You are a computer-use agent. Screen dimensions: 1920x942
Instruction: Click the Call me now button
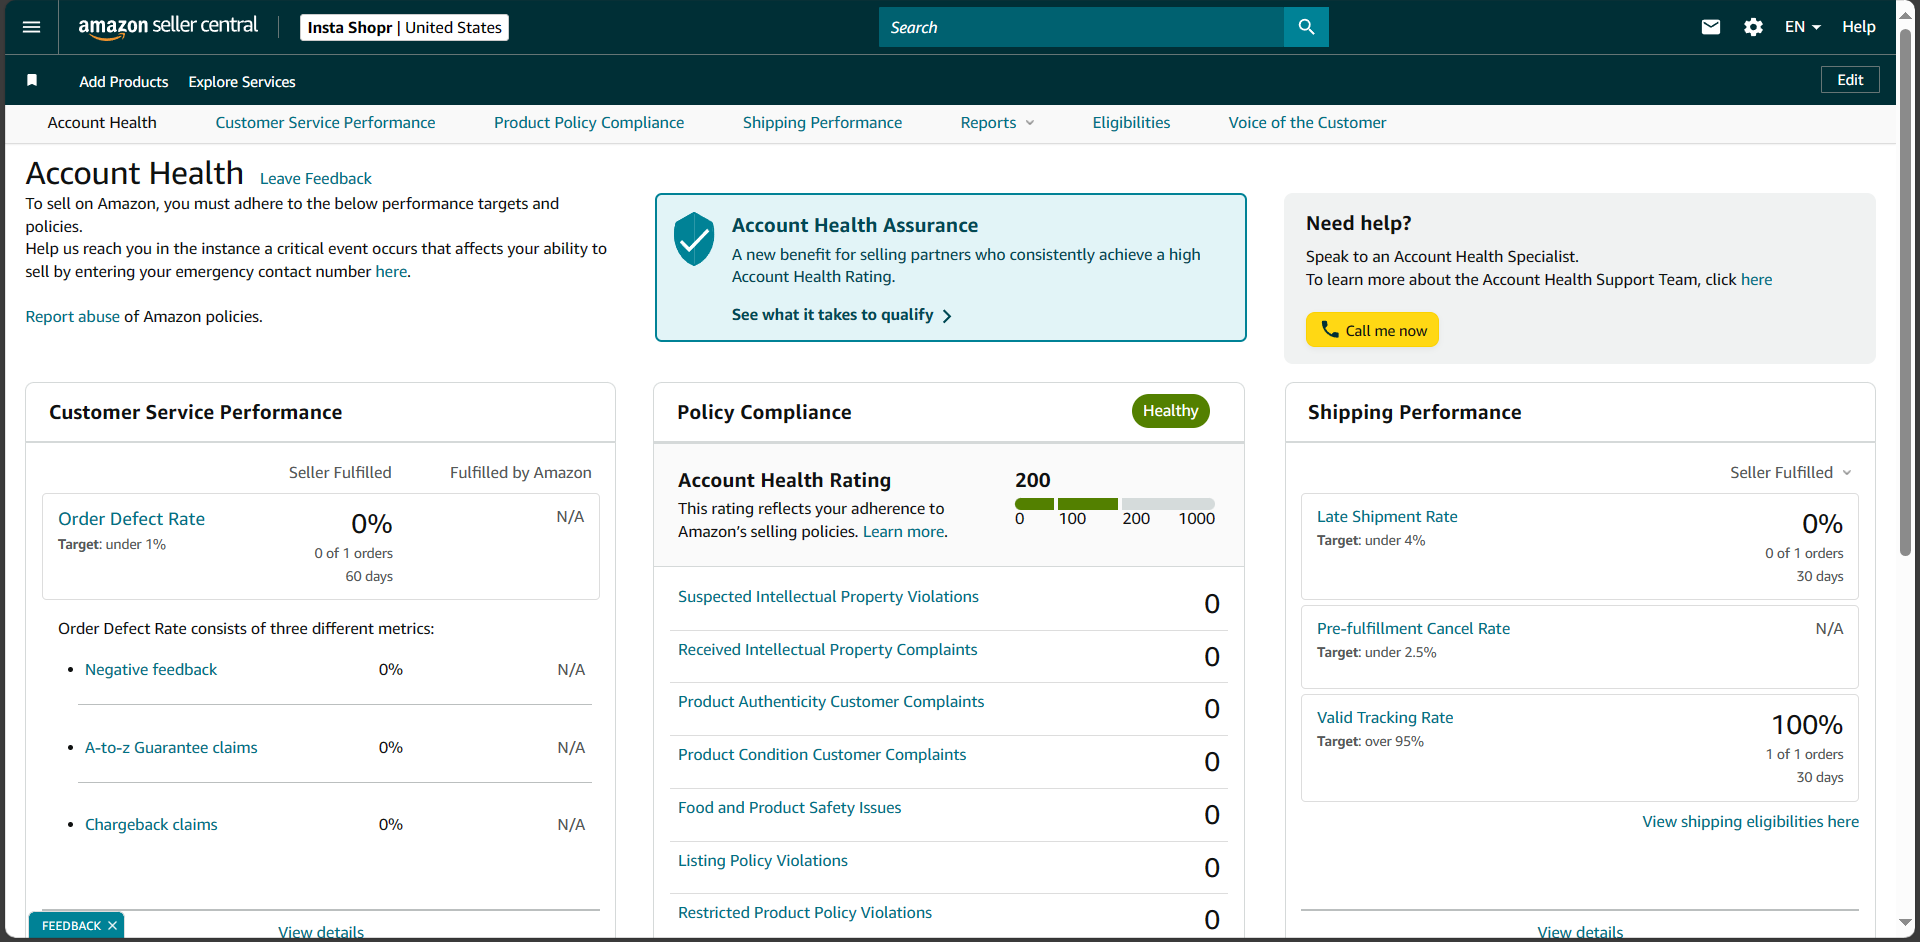click(x=1372, y=330)
